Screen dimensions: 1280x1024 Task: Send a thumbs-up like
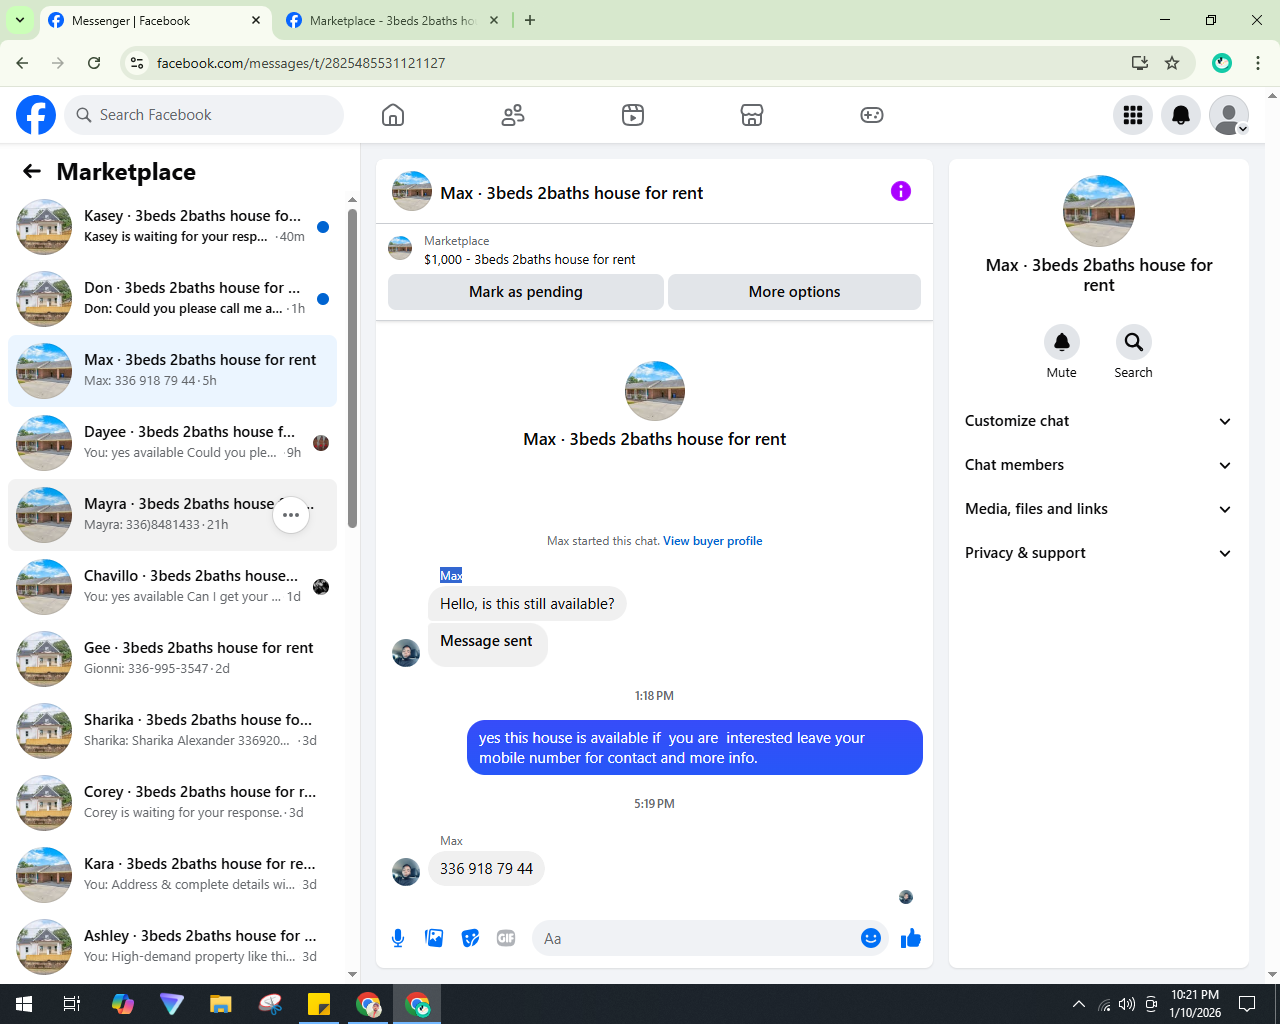click(x=911, y=938)
